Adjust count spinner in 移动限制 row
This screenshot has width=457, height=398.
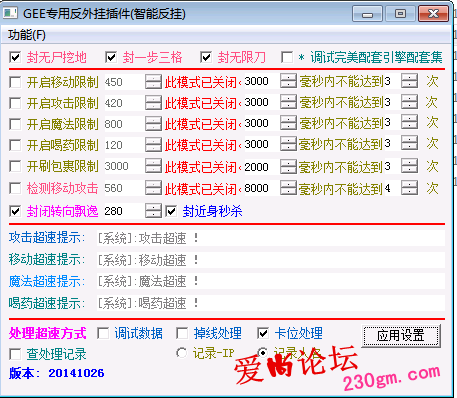(409, 81)
